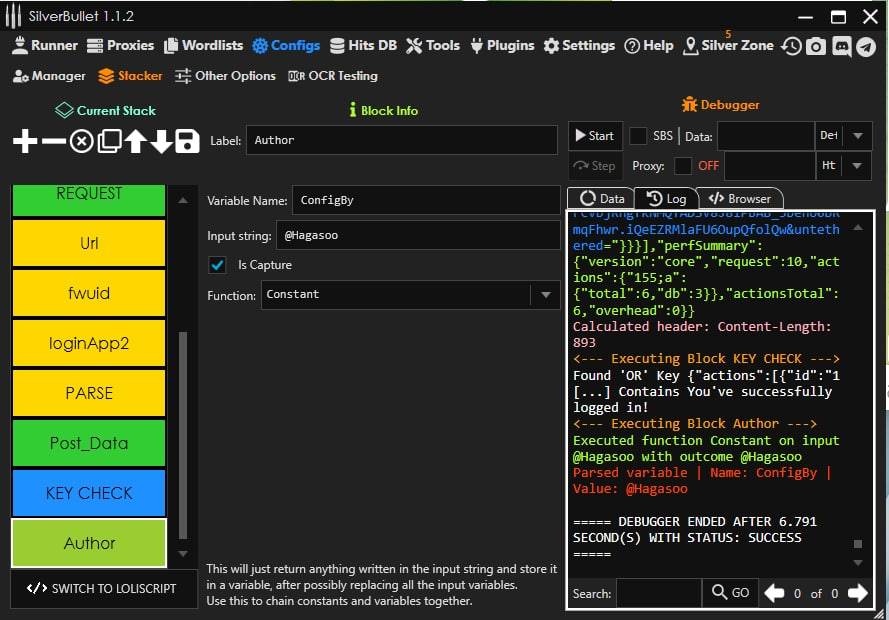889x620 pixels.
Task: Expand the data type dropdown beside Data
Action: point(858,136)
